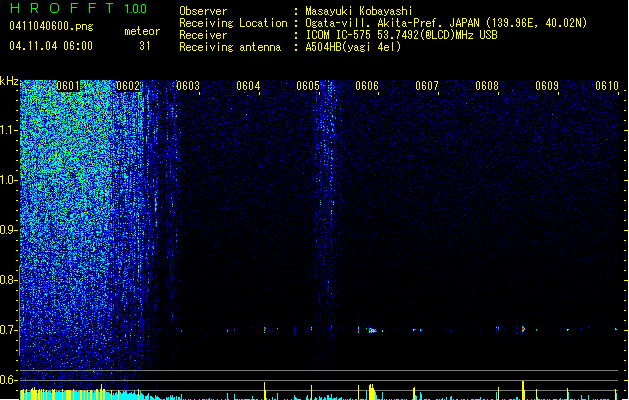Click the 'Observer' field label
The width and height of the screenshot is (629, 400).
tap(203, 11)
